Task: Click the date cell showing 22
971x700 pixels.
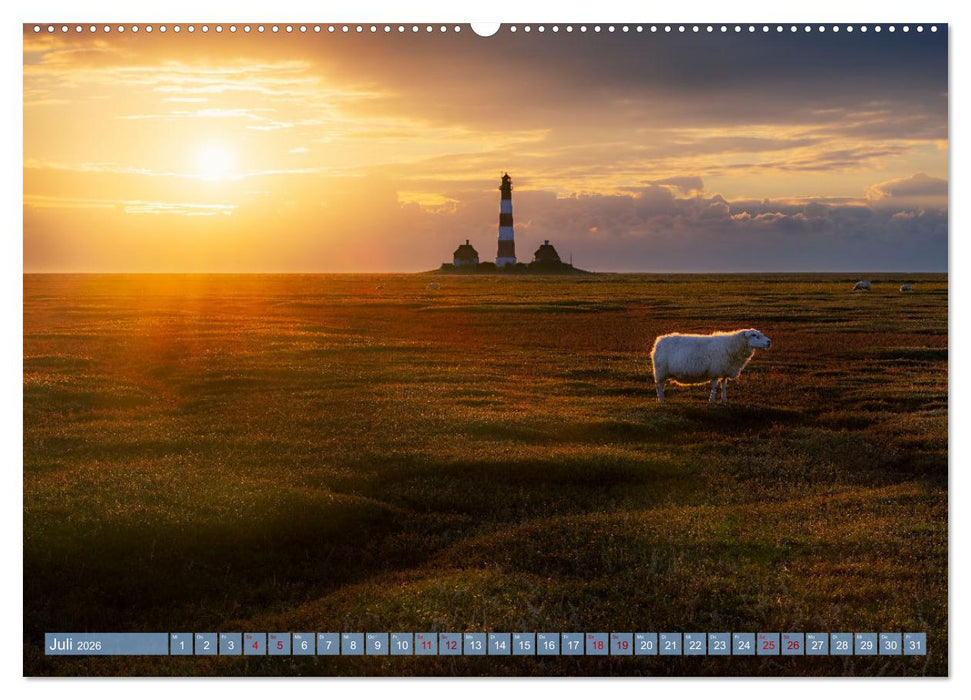Action: tap(695, 646)
